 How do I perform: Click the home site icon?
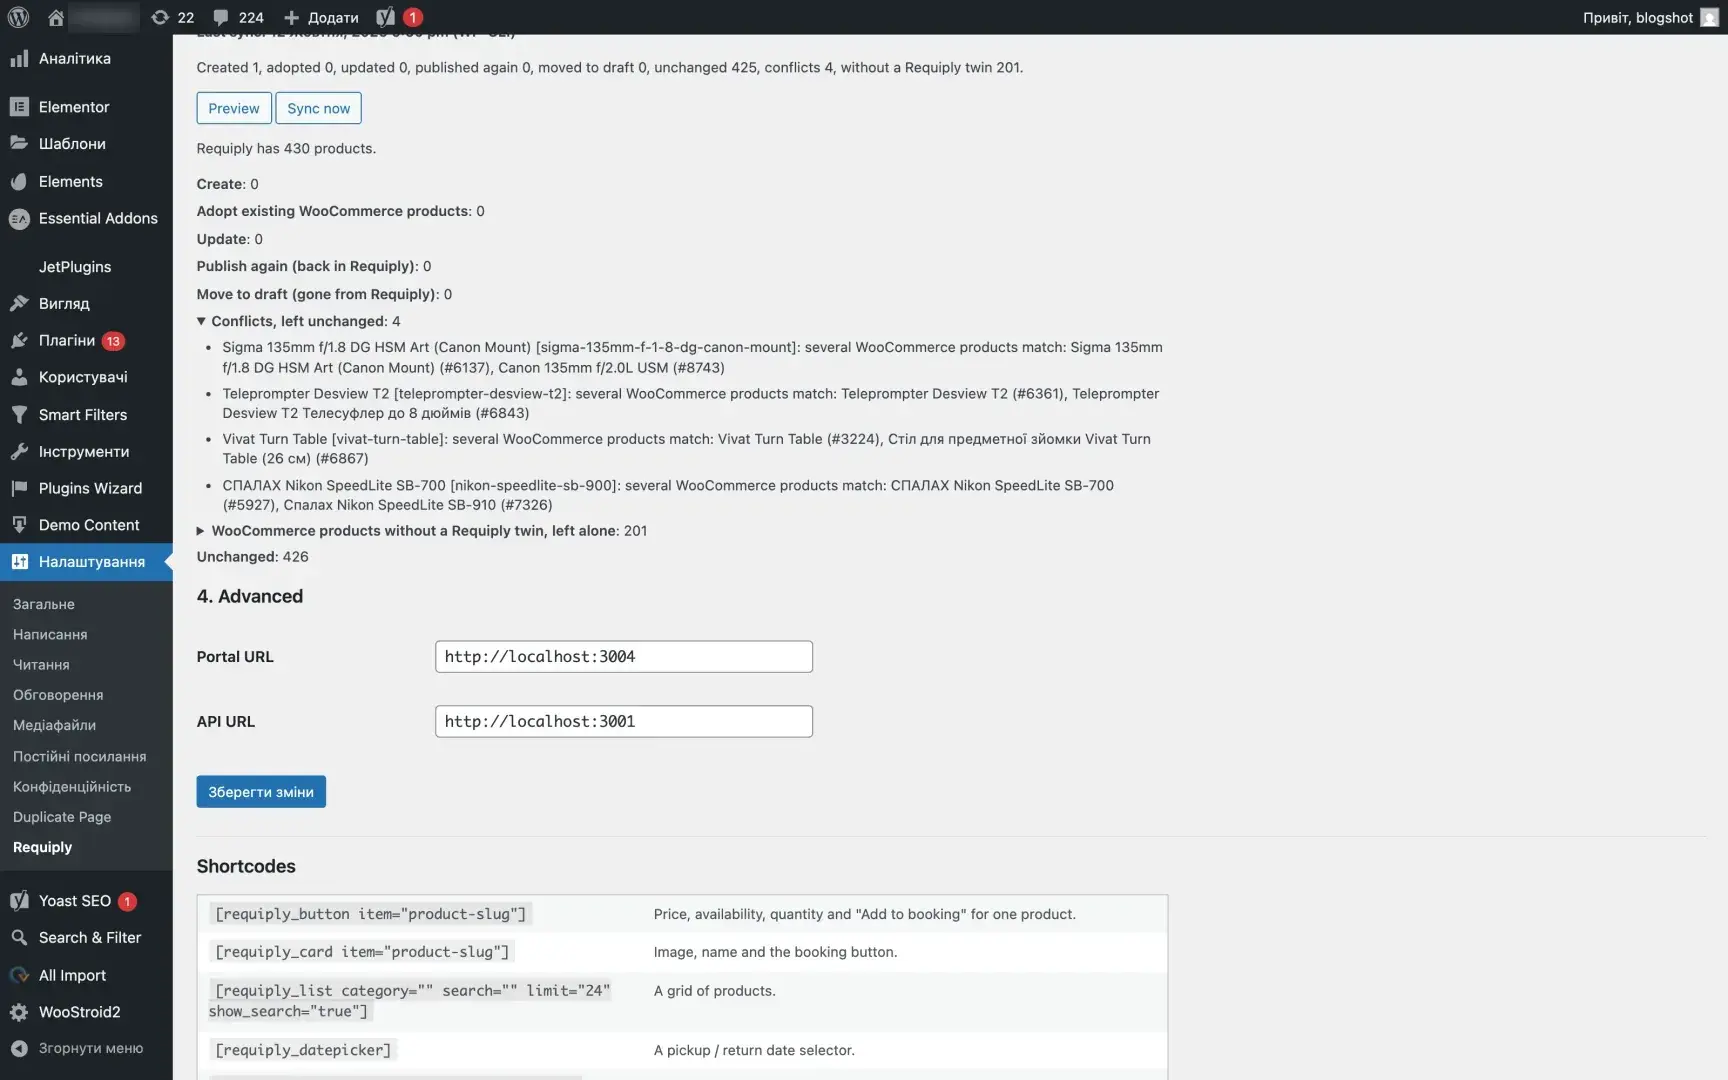pyautogui.click(x=56, y=17)
